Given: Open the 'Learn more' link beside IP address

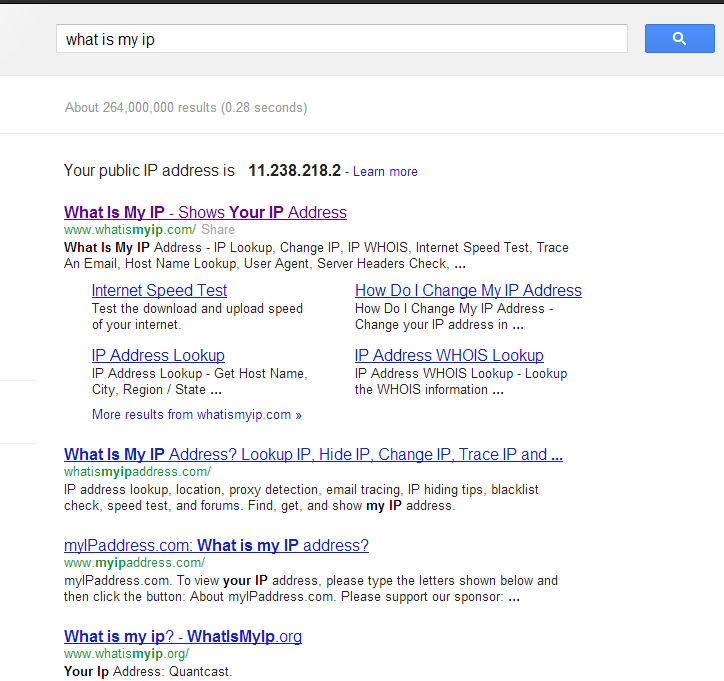Looking at the screenshot, I should [385, 171].
